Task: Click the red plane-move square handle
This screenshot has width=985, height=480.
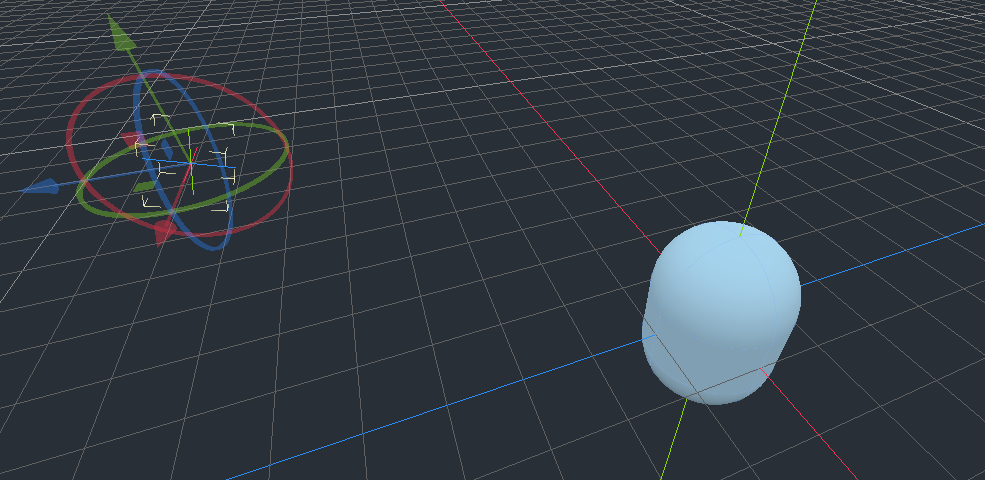Action: (x=131, y=139)
